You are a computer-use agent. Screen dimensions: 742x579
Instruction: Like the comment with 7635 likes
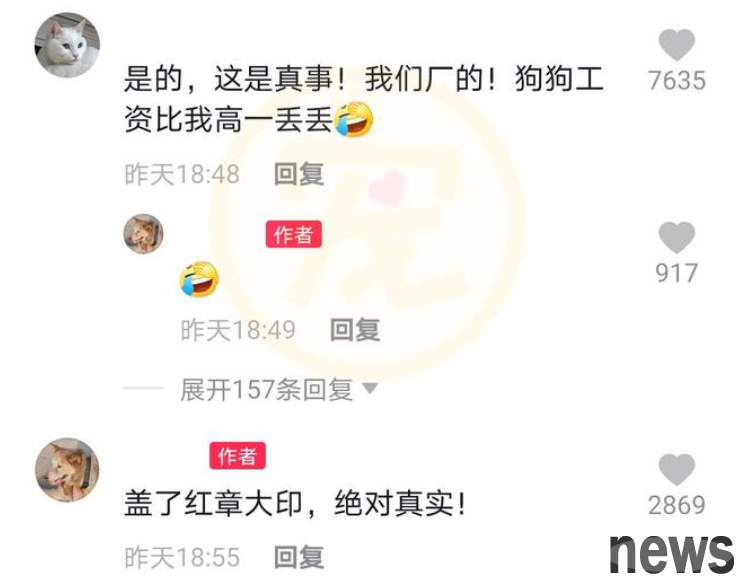coord(677,44)
